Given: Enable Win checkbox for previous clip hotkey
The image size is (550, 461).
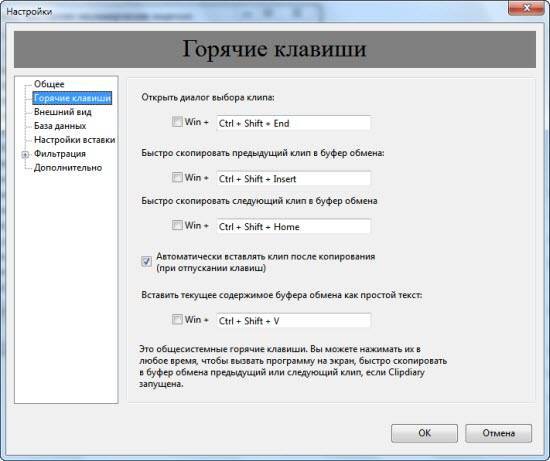Looking at the screenshot, I should 177,177.
